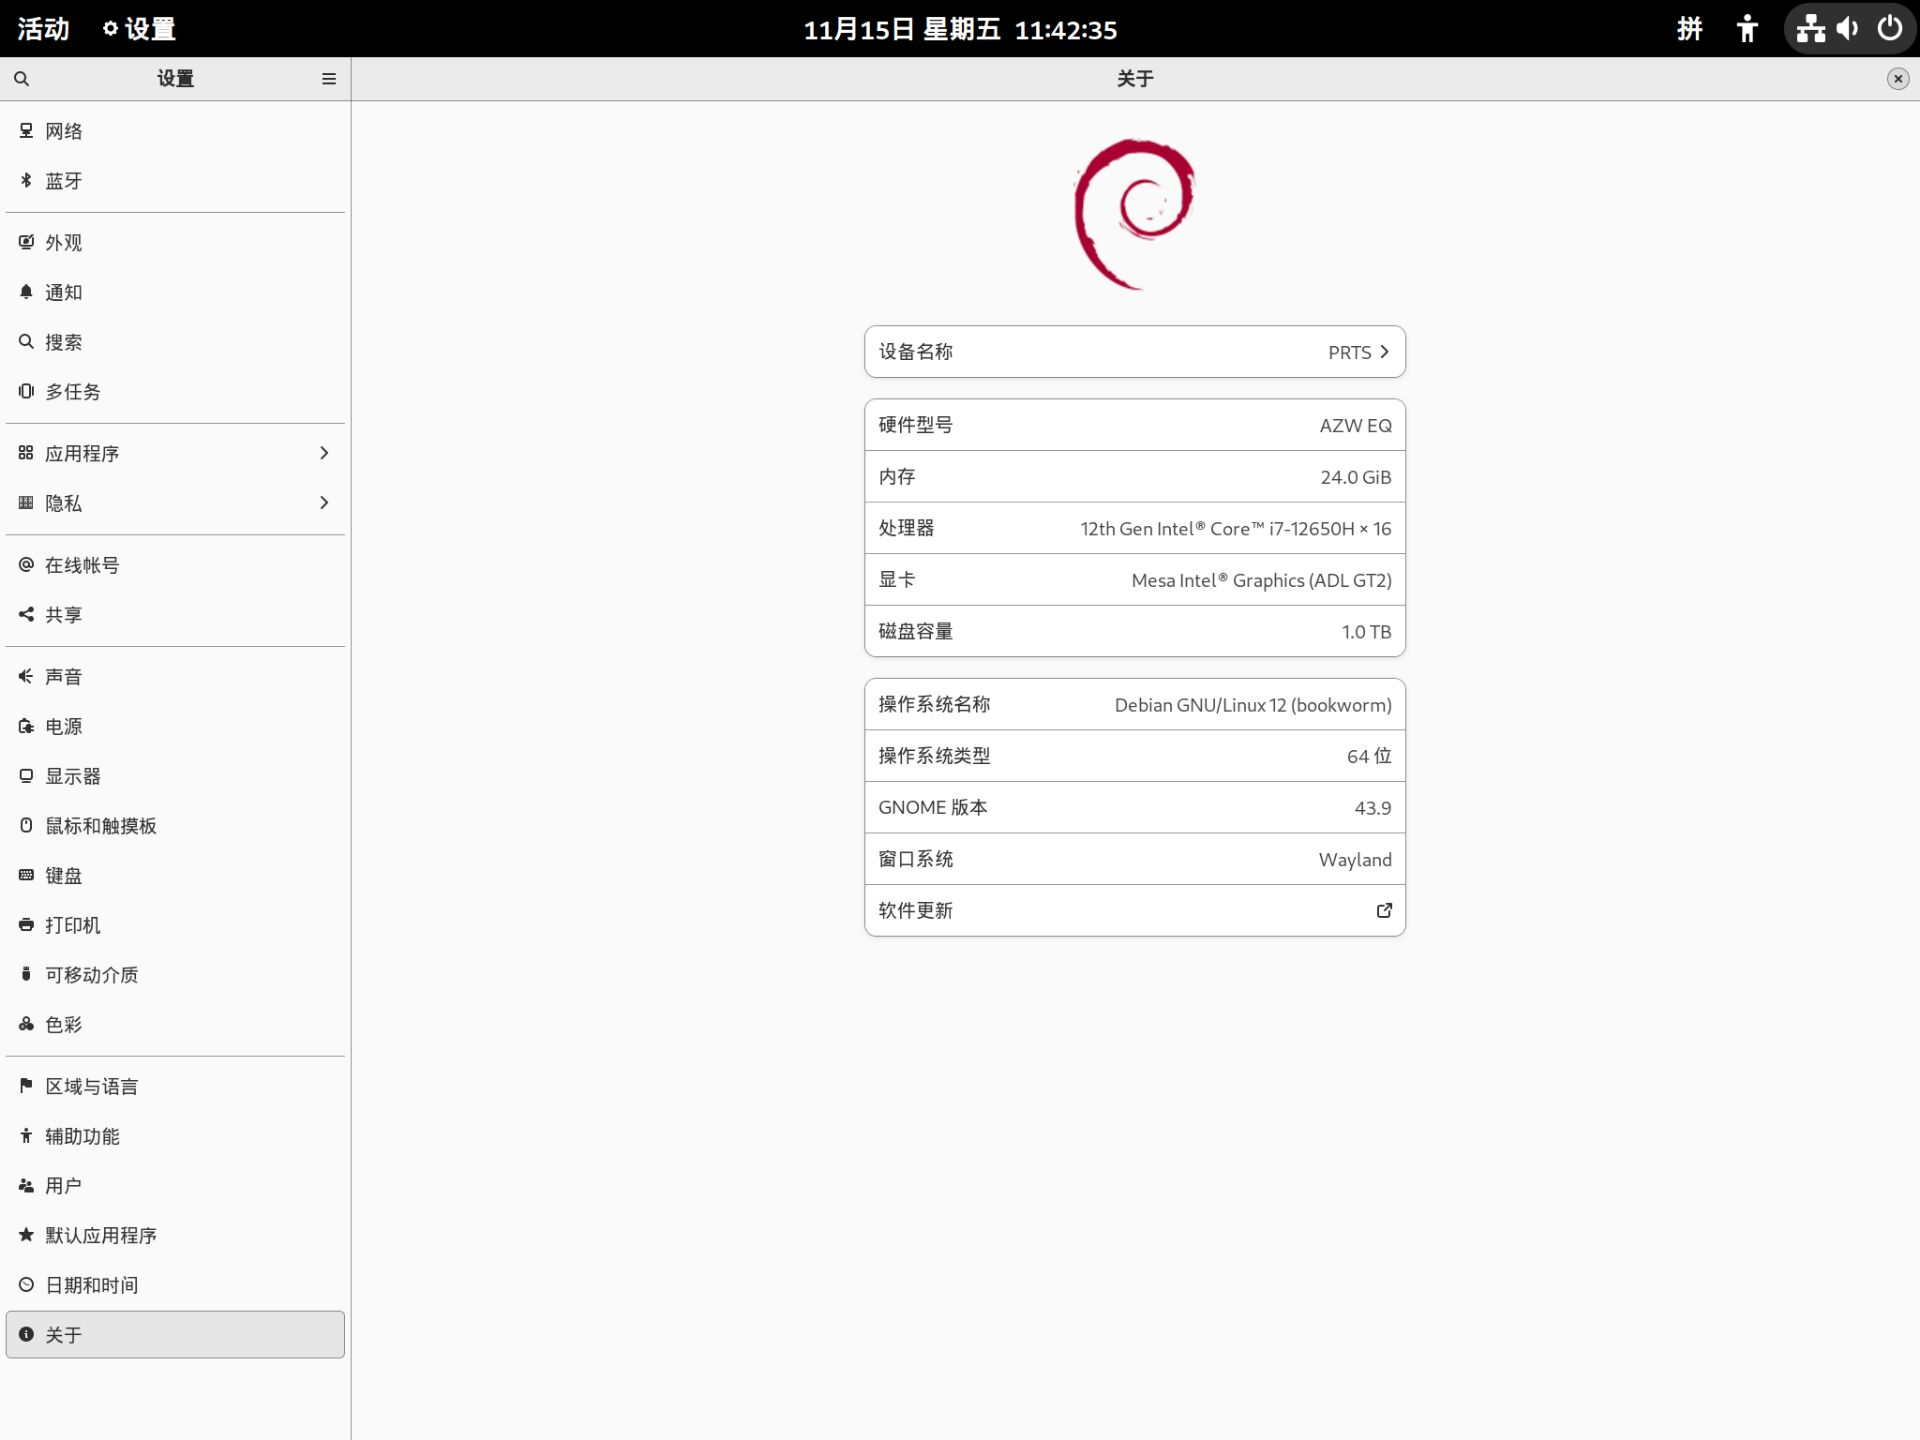The image size is (1920, 1440).
Task: Click the magnifier icon beside 搜索
Action: 26,342
